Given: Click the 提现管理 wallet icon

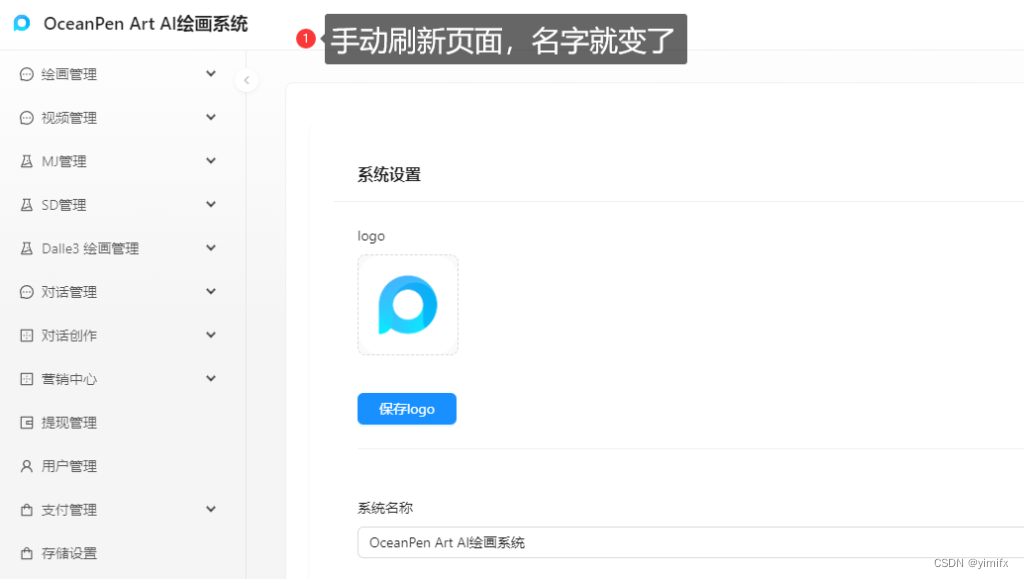Looking at the screenshot, I should [26, 423].
